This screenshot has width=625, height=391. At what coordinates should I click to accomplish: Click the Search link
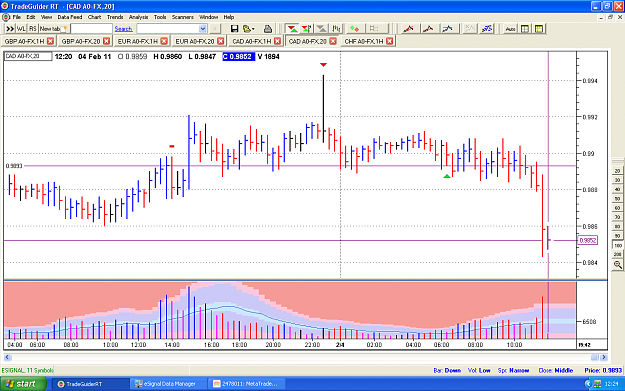click(x=123, y=29)
